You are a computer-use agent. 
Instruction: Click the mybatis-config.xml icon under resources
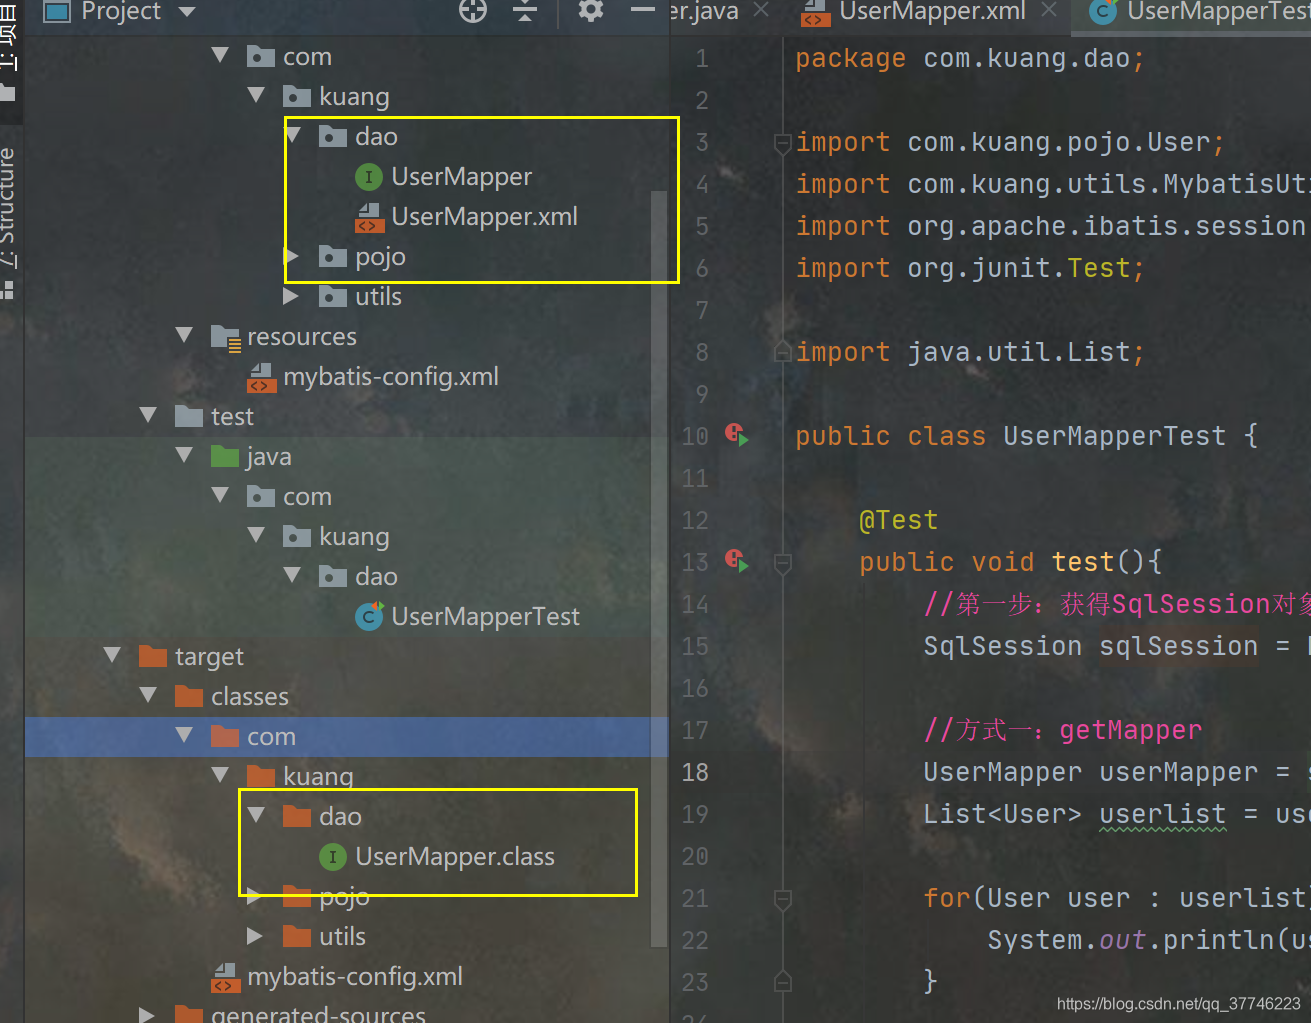tap(261, 377)
